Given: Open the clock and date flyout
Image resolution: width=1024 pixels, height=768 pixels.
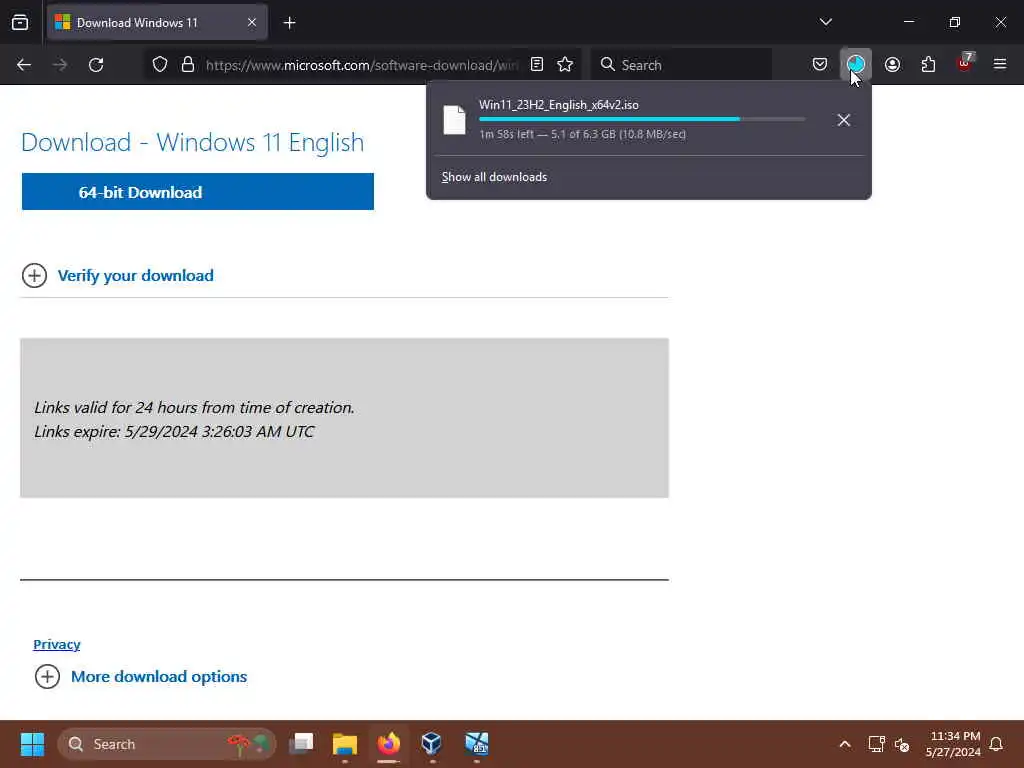Looking at the screenshot, I should pos(953,744).
